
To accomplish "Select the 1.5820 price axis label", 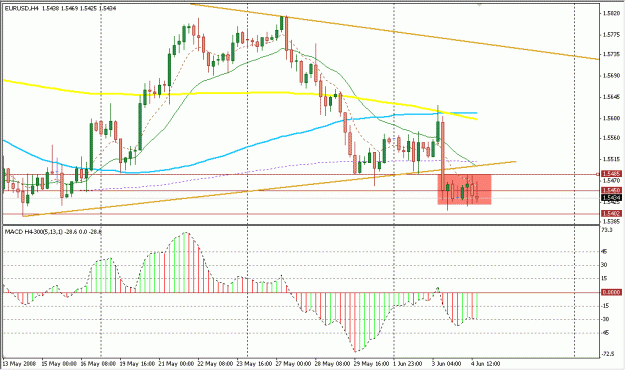I will [x=612, y=13].
